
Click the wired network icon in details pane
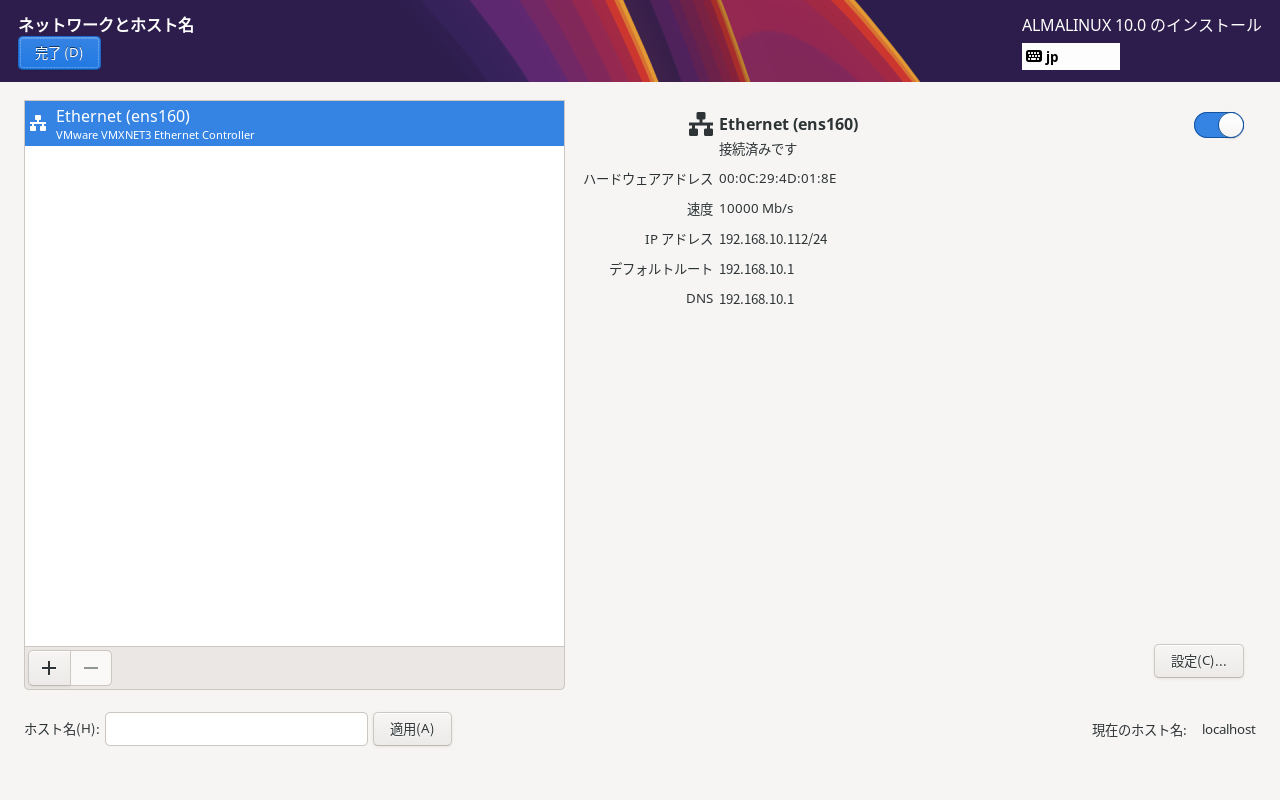[x=700, y=125]
